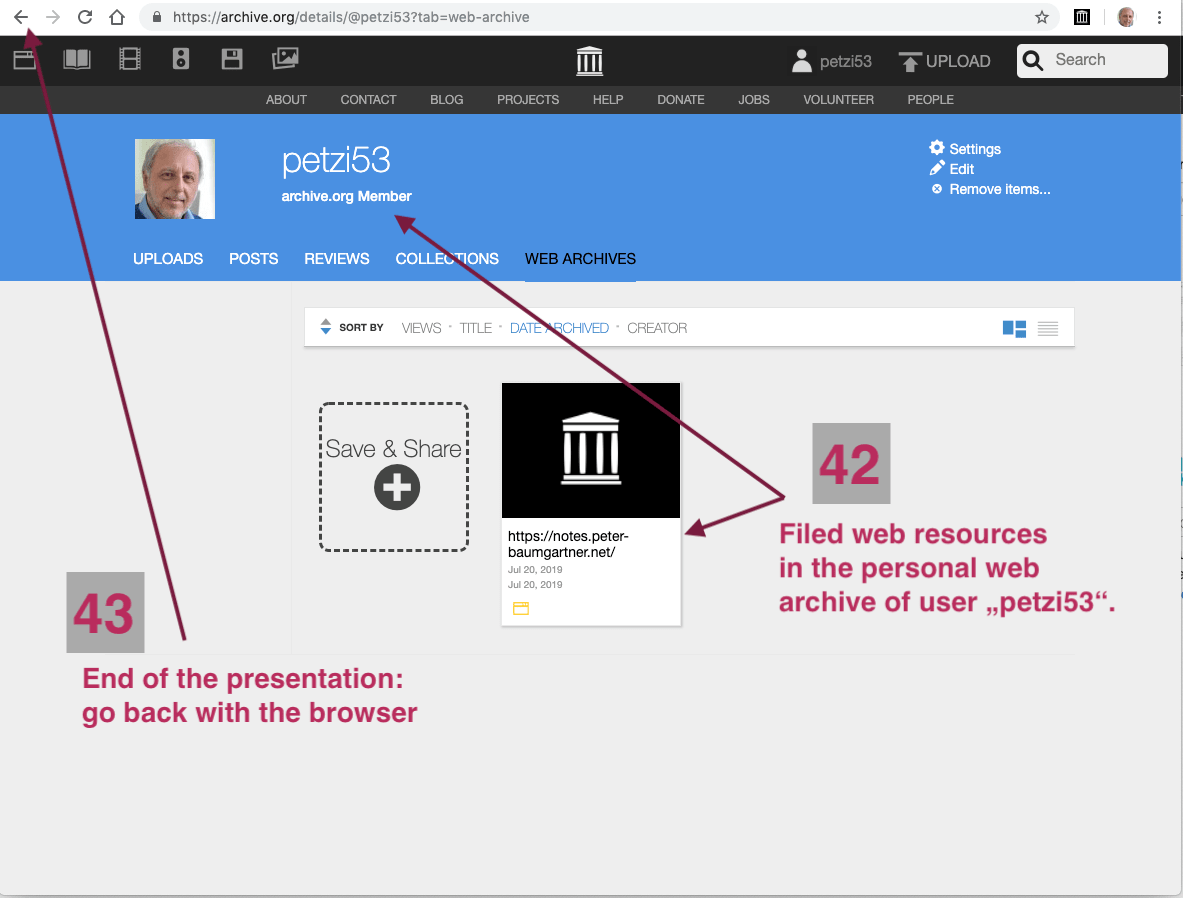The image size is (1183, 898).
Task: Open the notes.peter-baumgartner.net archive thumbnail
Action: 591,450
